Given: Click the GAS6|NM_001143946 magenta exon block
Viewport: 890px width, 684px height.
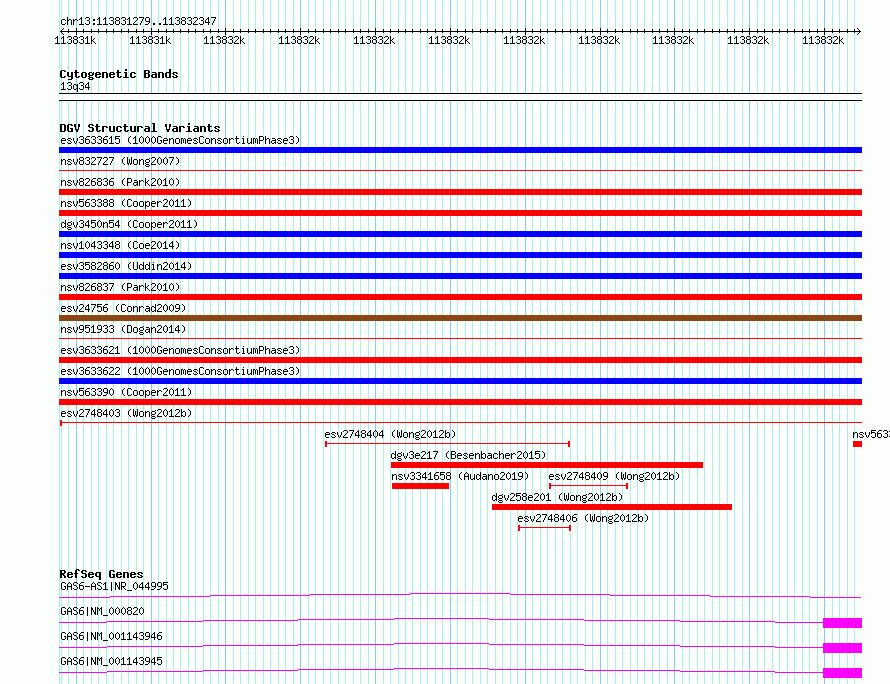Looking at the screenshot, I should click(x=842, y=648).
